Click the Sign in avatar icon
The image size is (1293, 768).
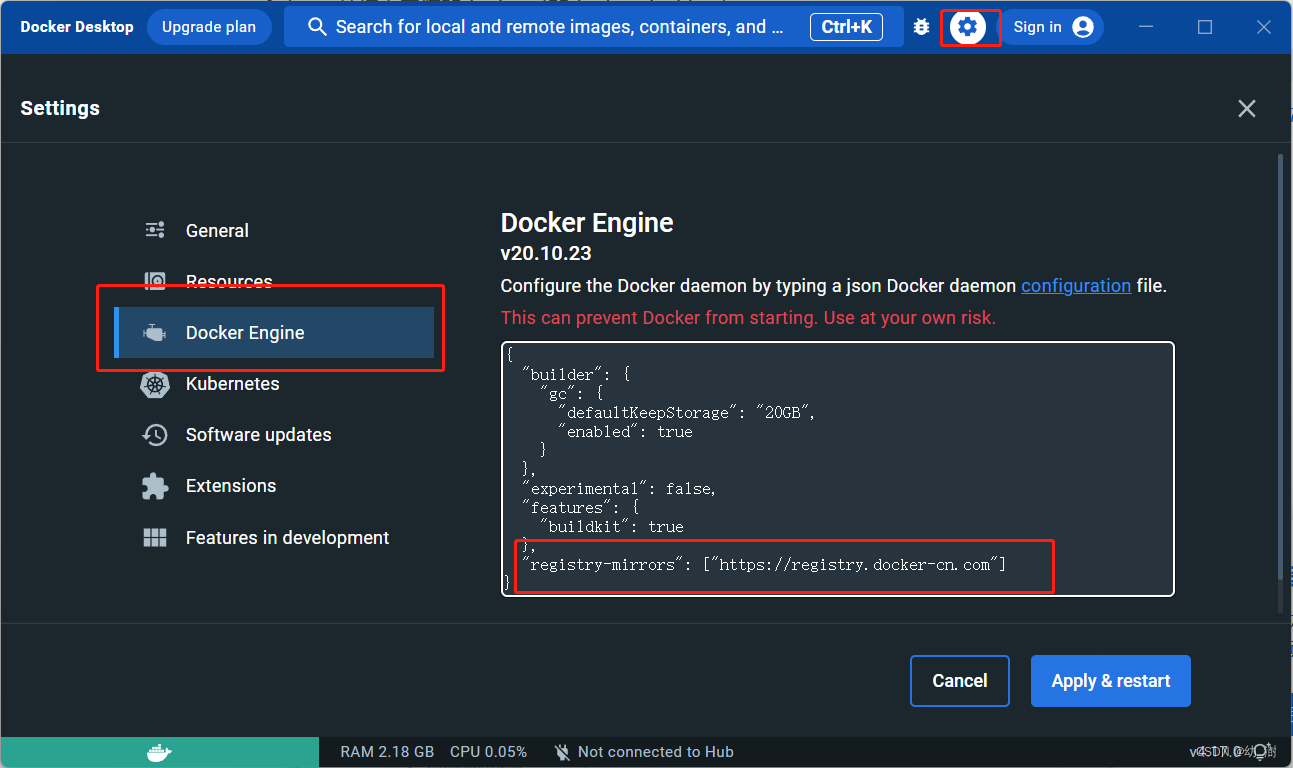tap(1083, 27)
